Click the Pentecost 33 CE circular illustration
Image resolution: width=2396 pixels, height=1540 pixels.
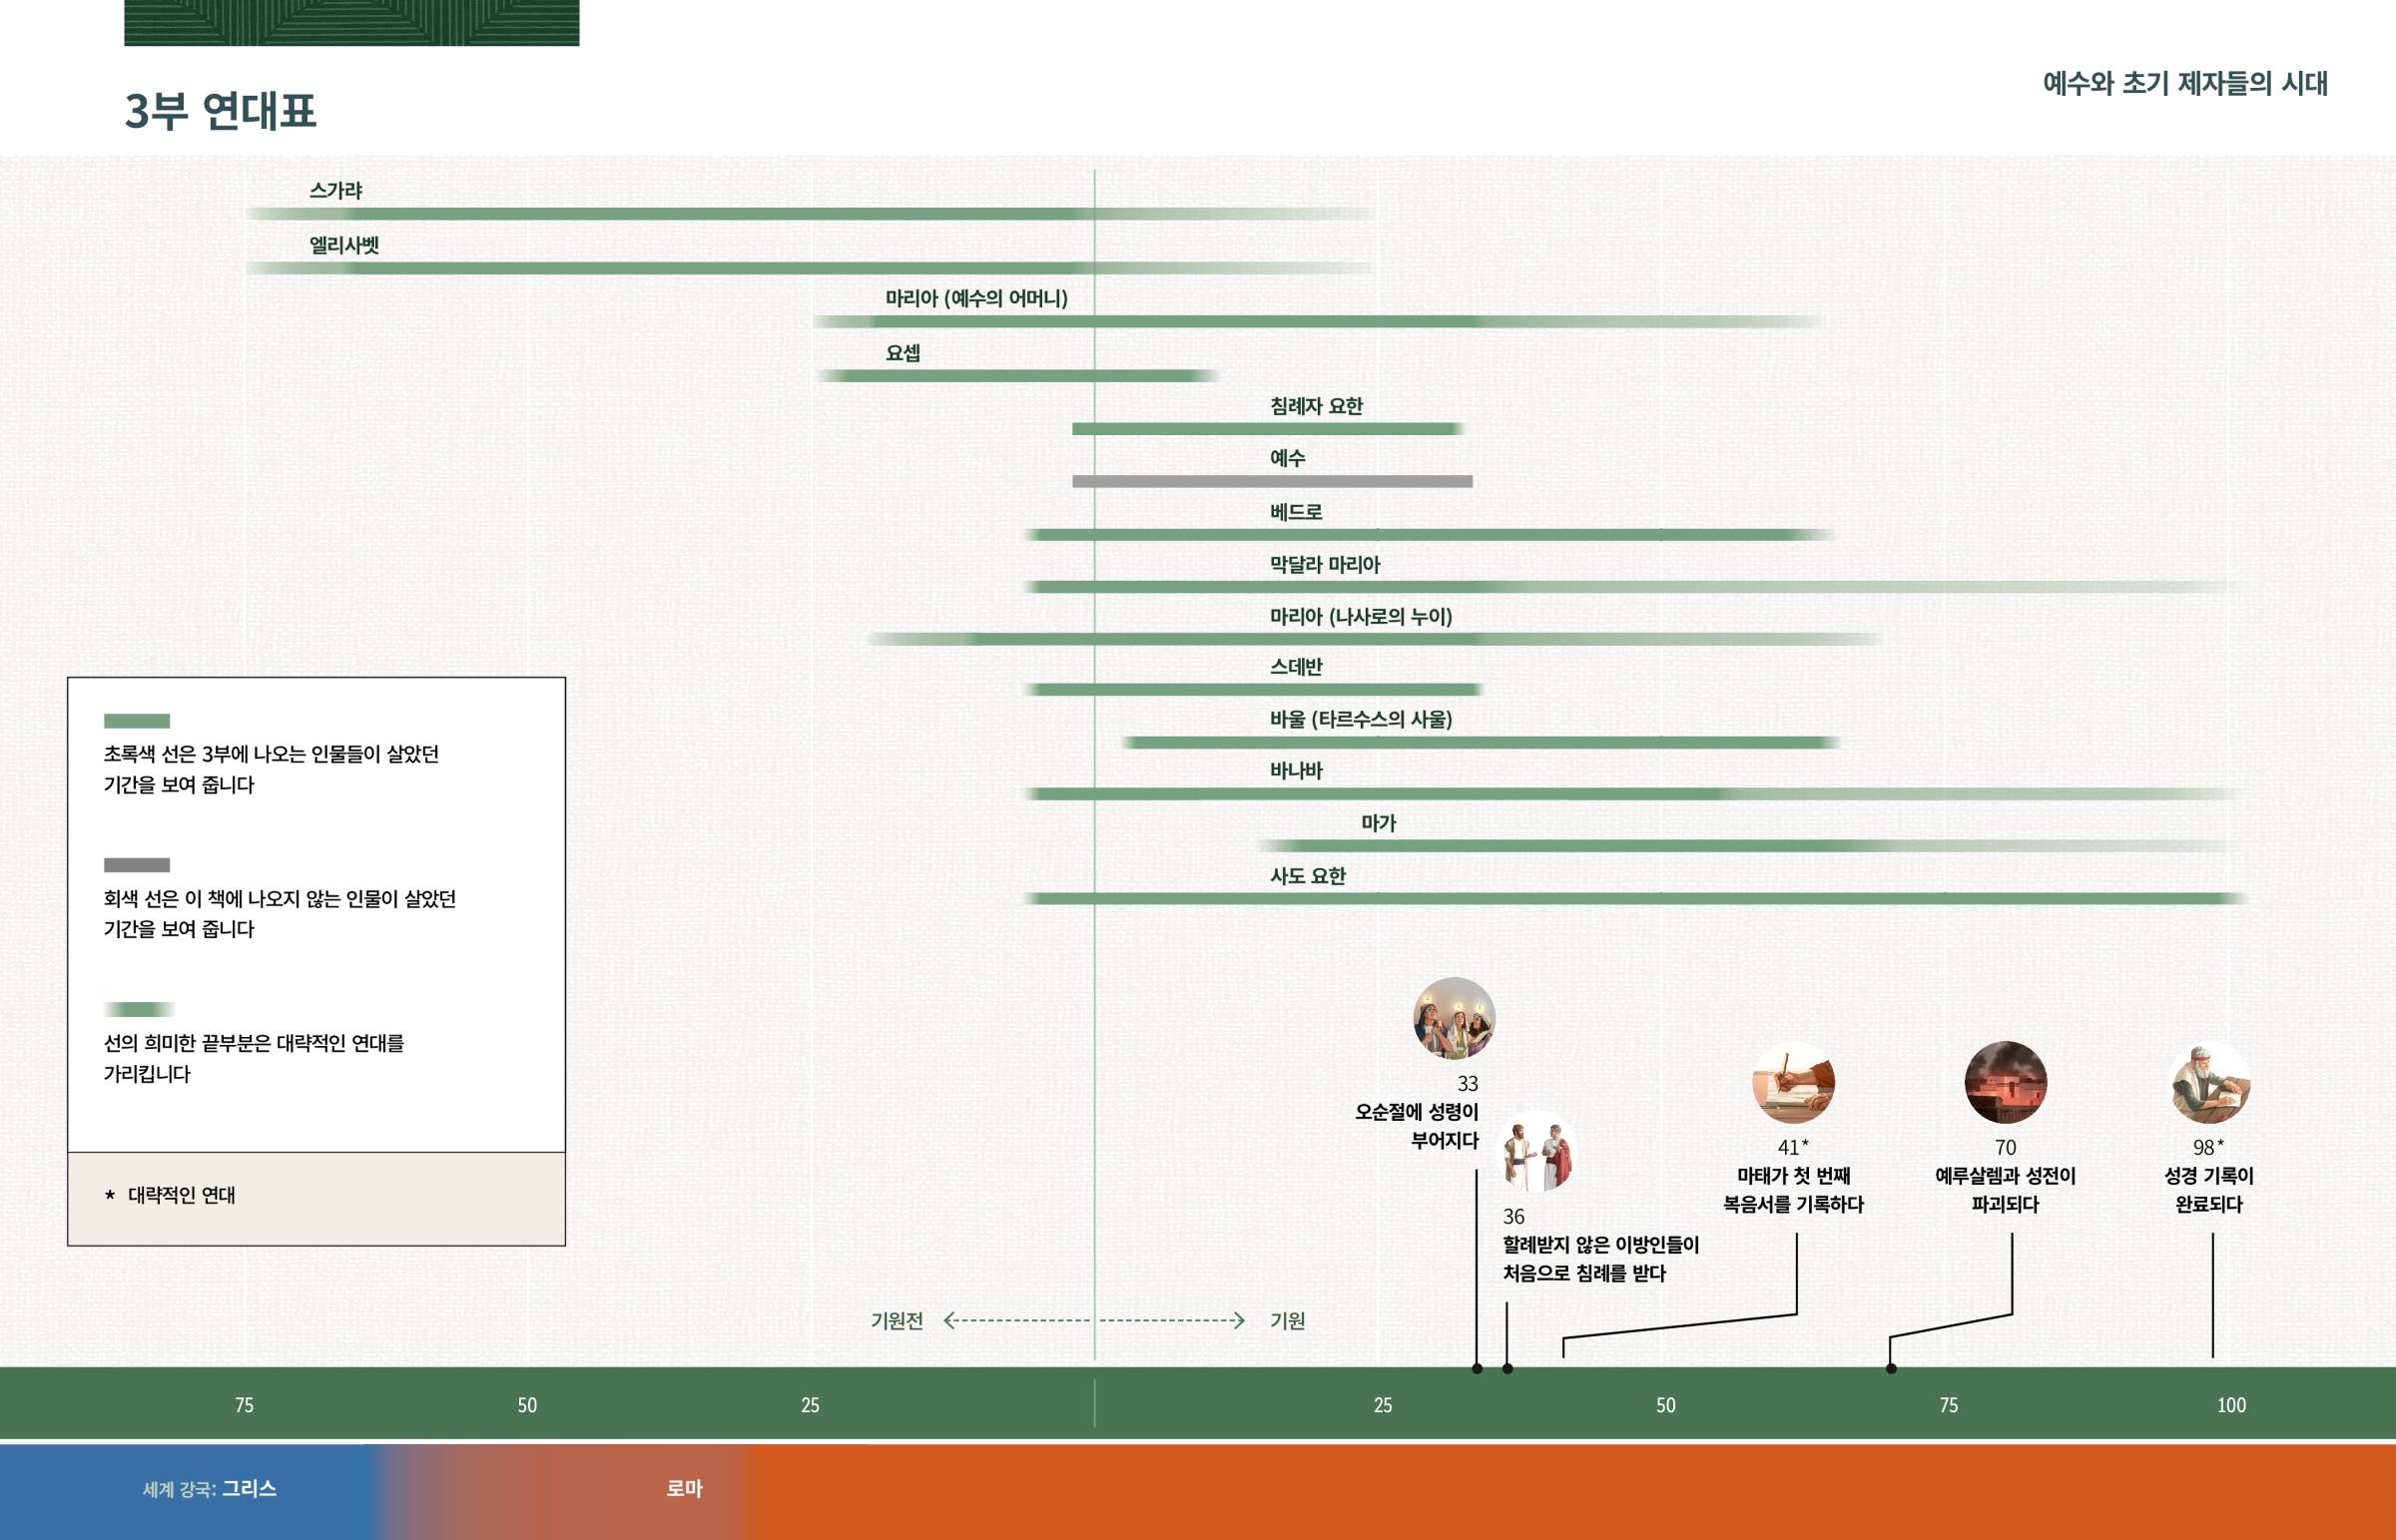coord(1454,1018)
